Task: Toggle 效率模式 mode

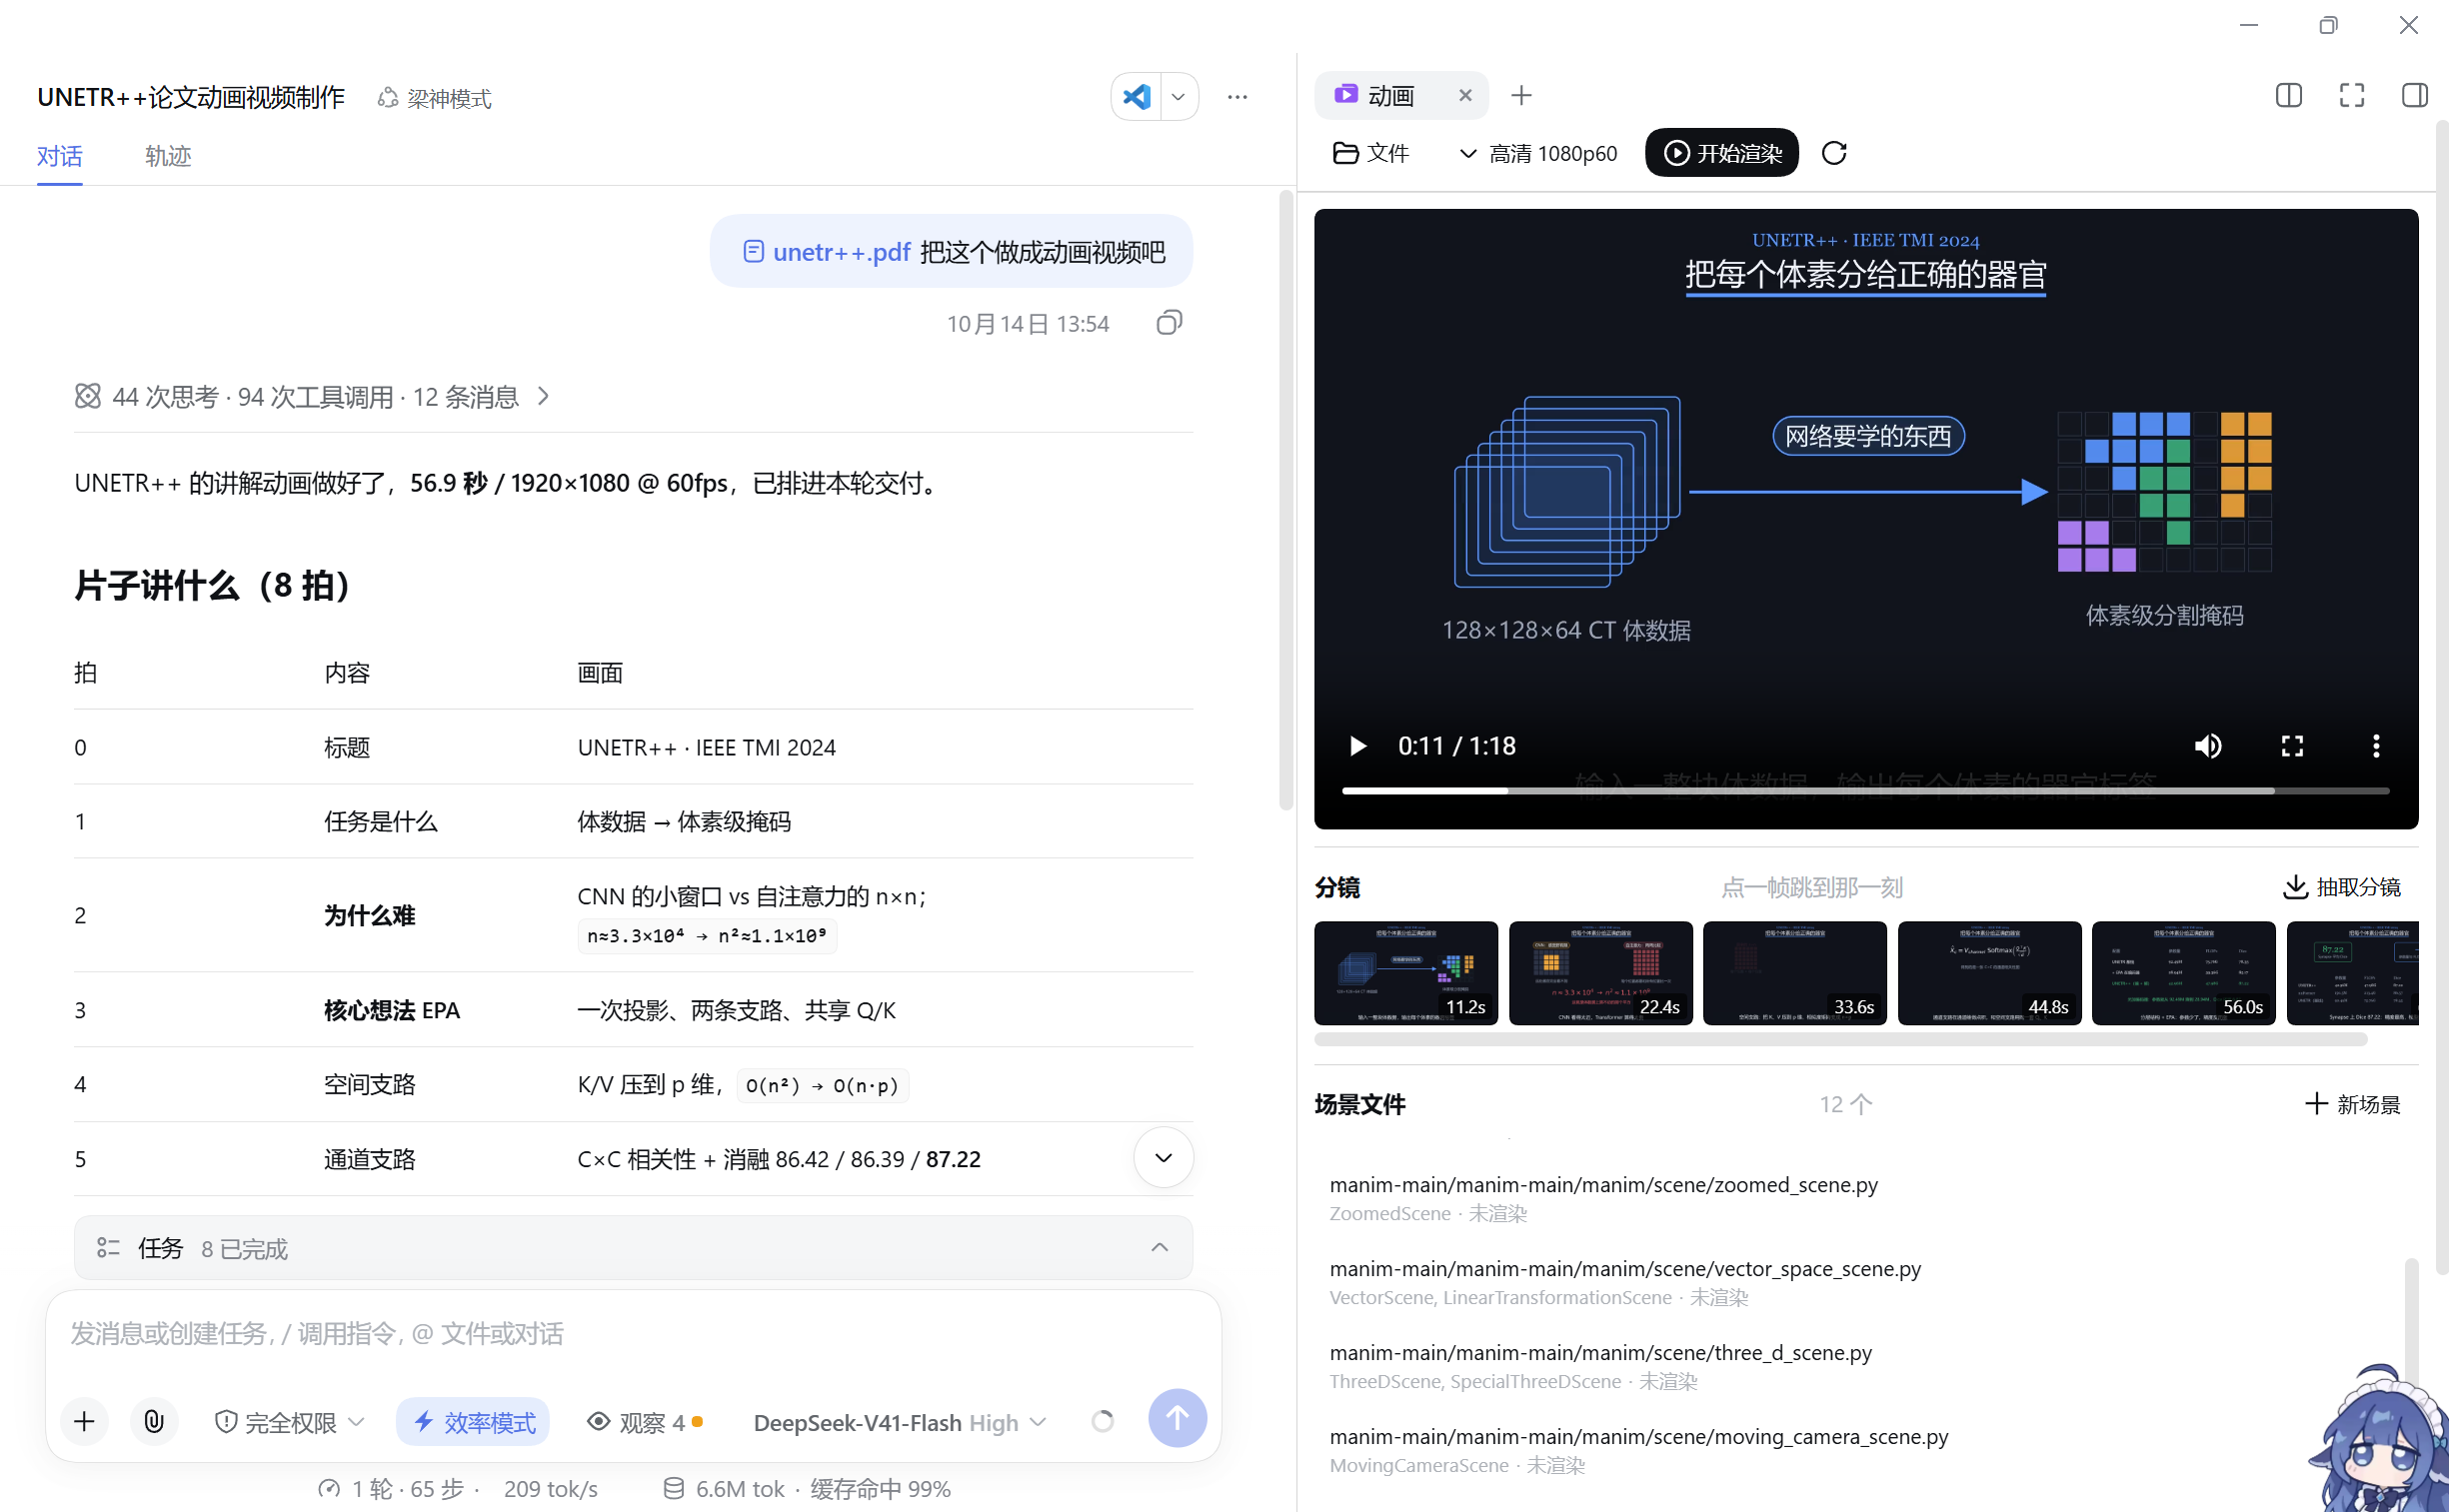Action: (473, 1421)
